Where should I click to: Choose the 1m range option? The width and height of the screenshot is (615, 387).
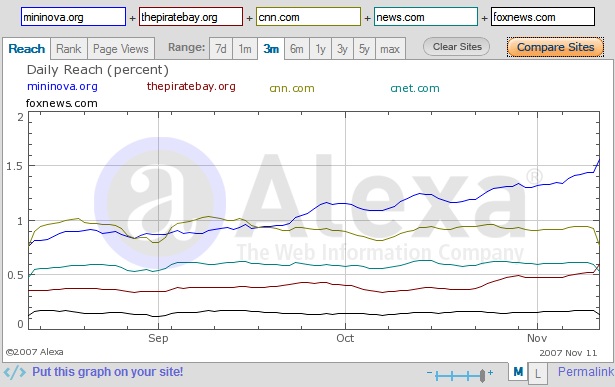coord(245,49)
